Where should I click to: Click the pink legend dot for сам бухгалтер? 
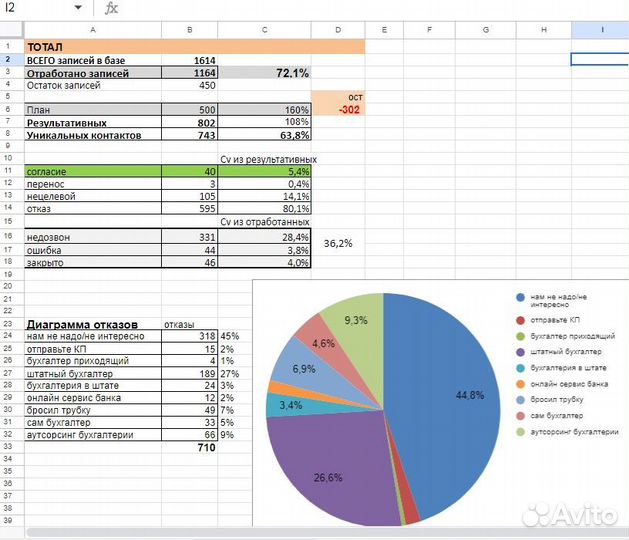pyautogui.click(x=520, y=416)
